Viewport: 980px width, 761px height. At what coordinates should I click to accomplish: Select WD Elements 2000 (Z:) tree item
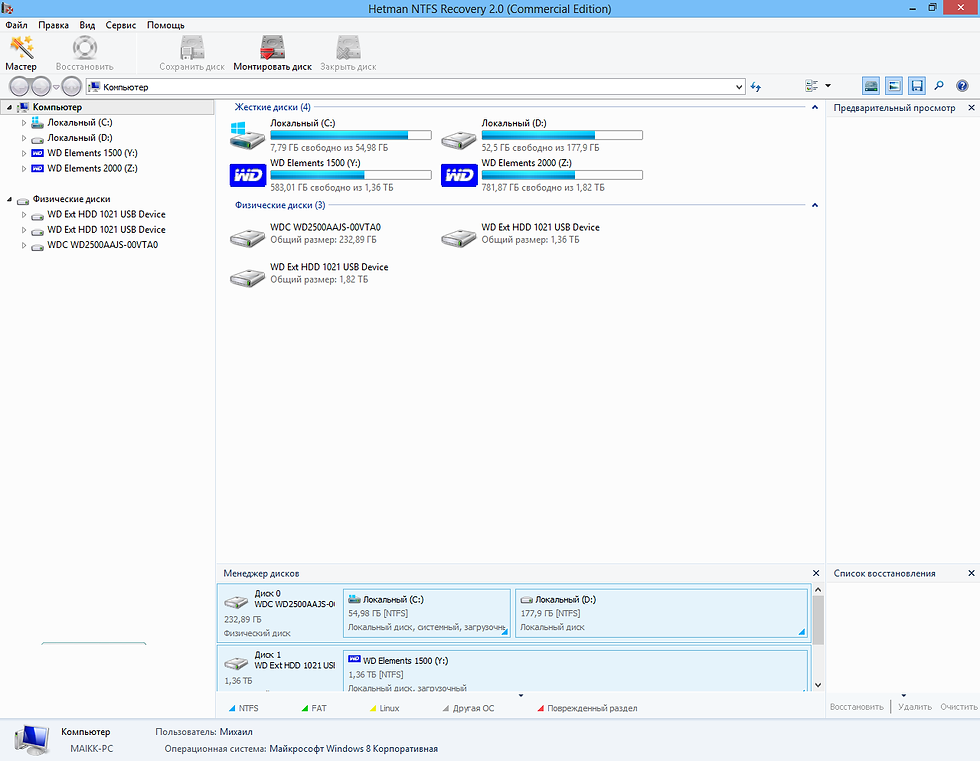(92, 169)
